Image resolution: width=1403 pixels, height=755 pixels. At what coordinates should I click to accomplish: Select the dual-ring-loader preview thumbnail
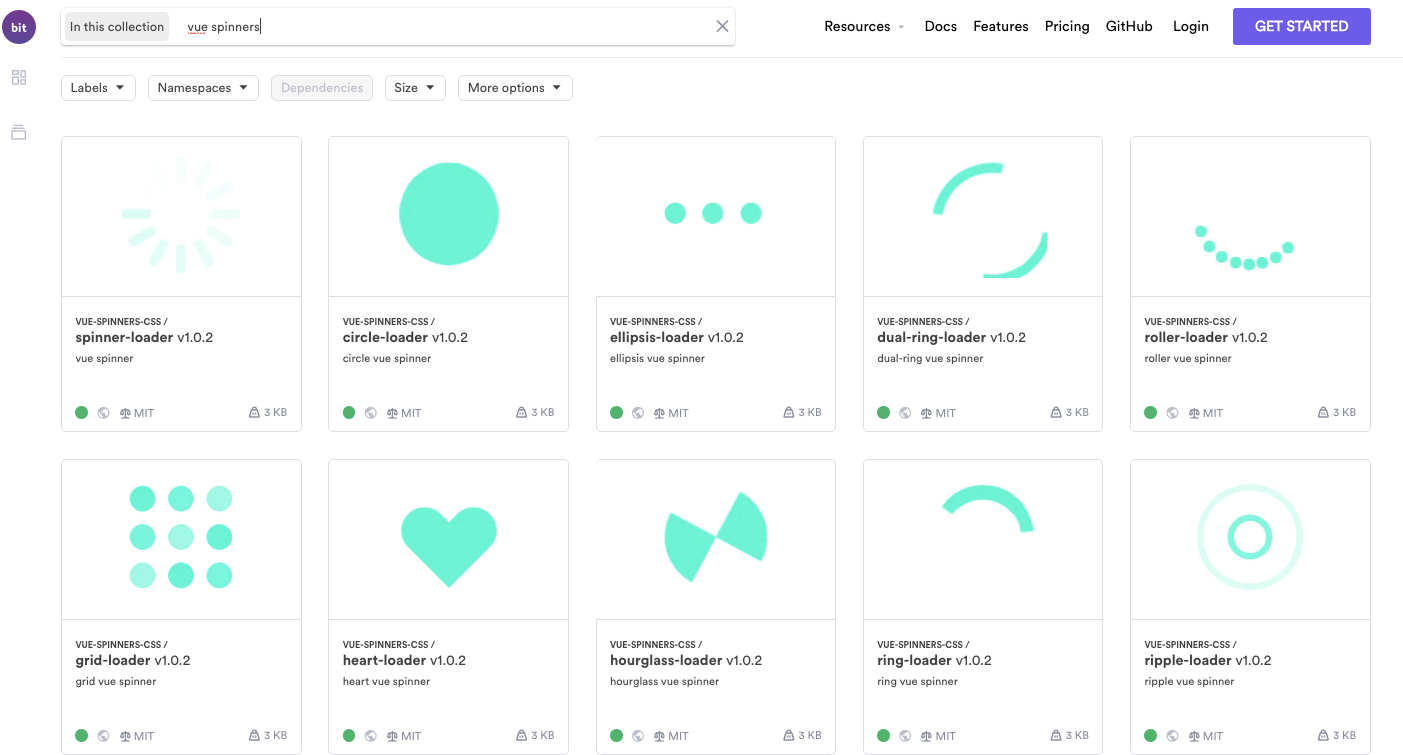983,216
